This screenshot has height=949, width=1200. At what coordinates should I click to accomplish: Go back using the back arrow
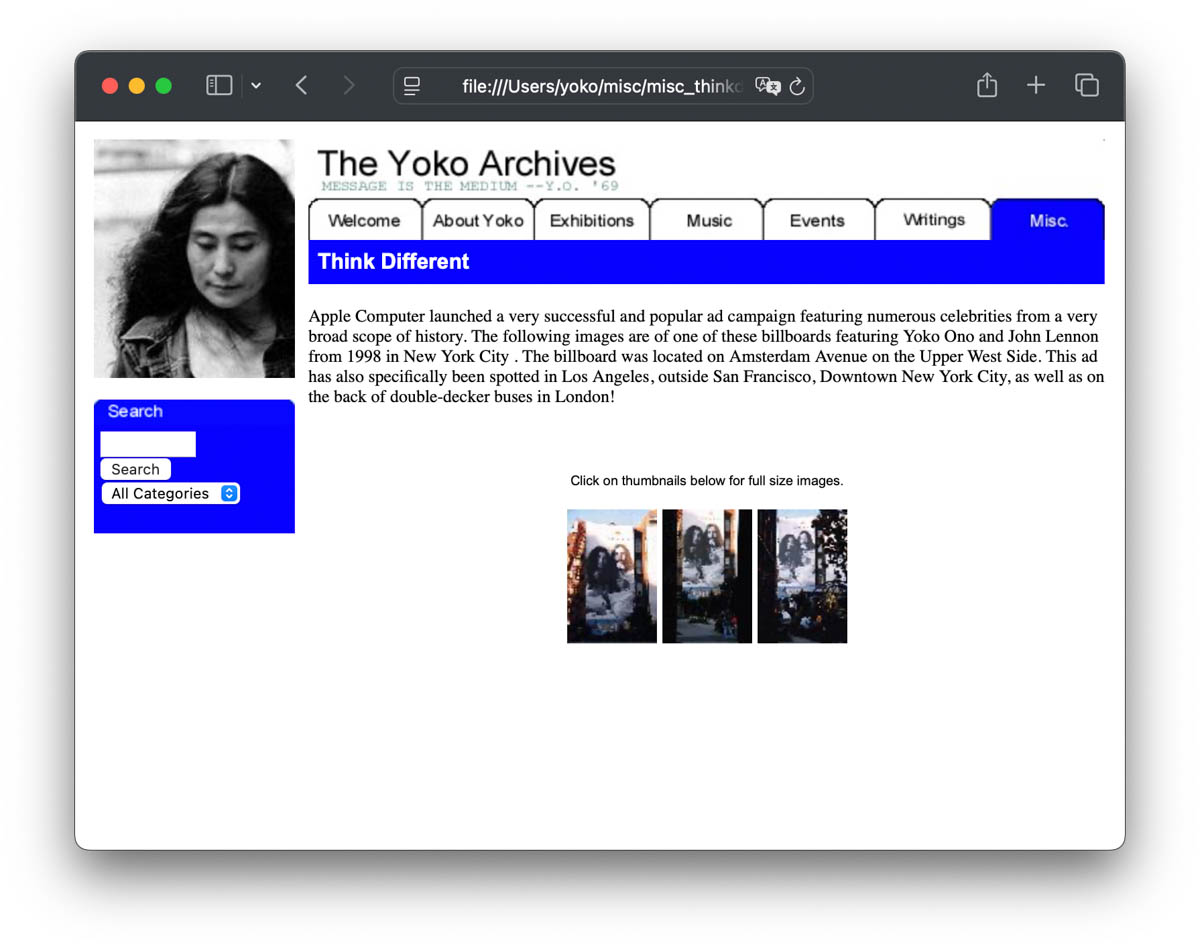(x=301, y=85)
